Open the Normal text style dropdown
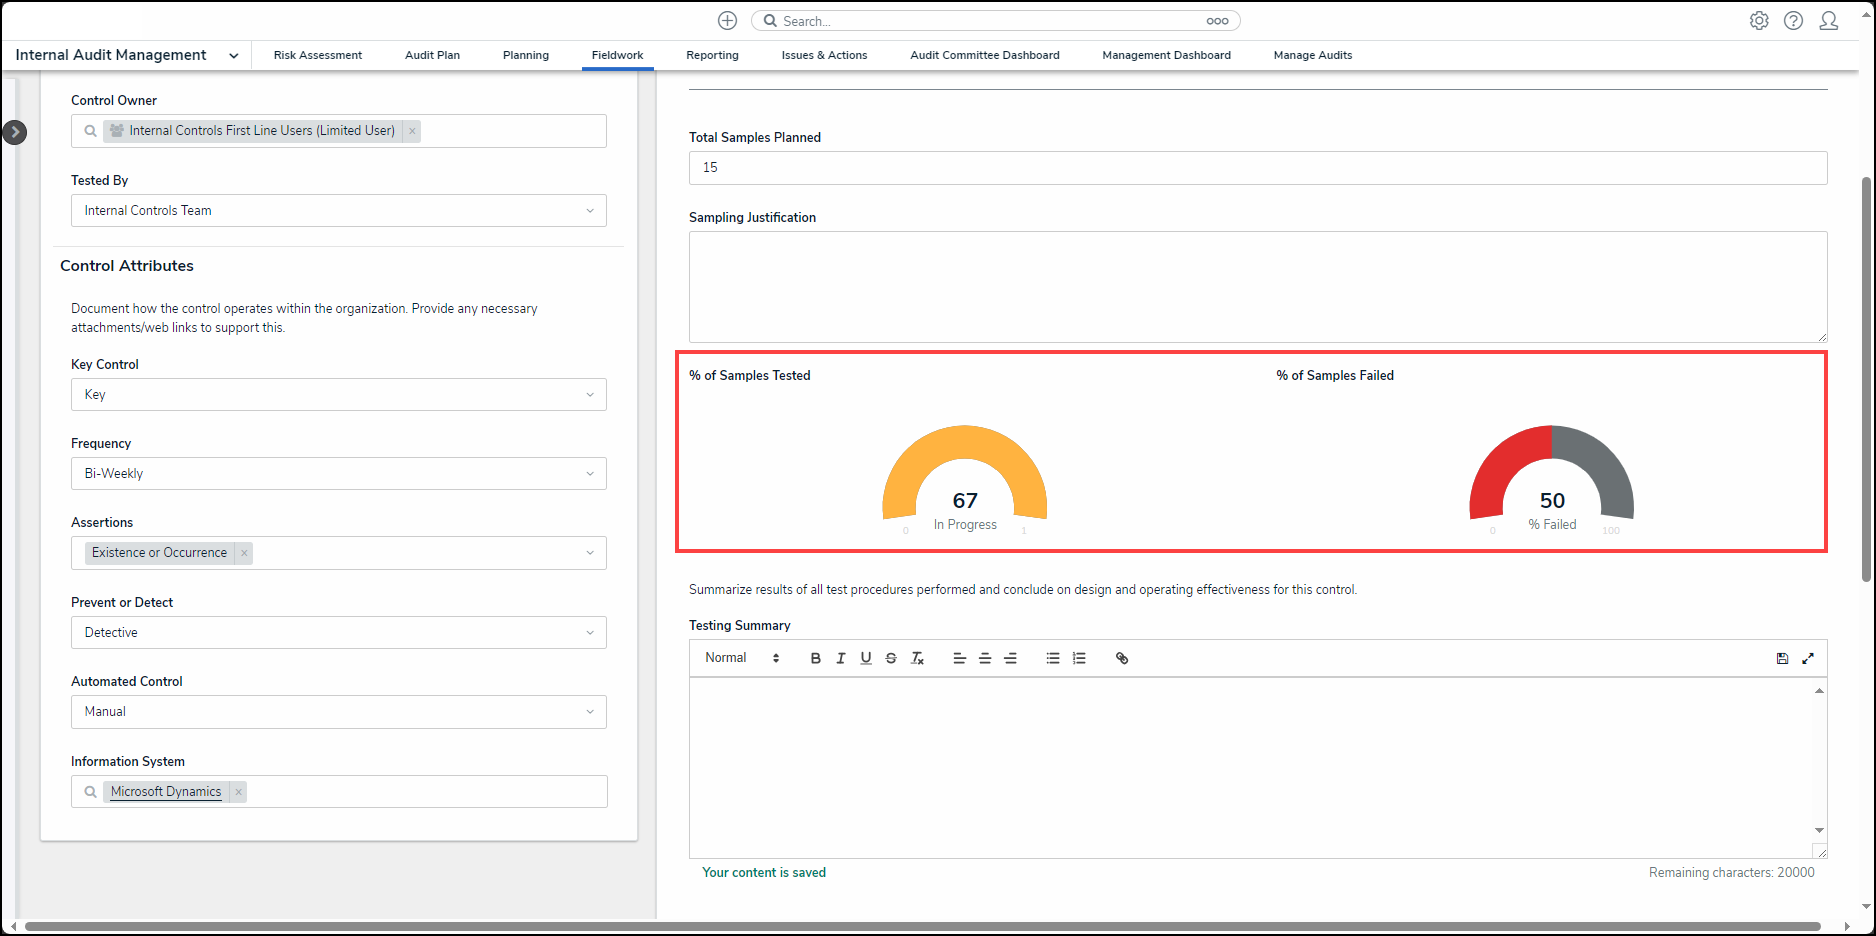Screen dimensions: 1876x936 741,658
